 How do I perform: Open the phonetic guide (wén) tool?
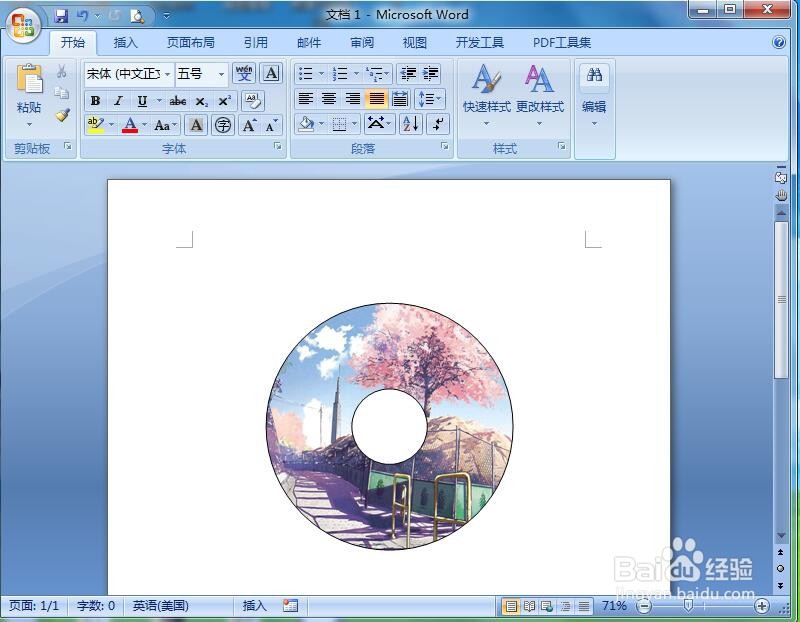[x=244, y=73]
